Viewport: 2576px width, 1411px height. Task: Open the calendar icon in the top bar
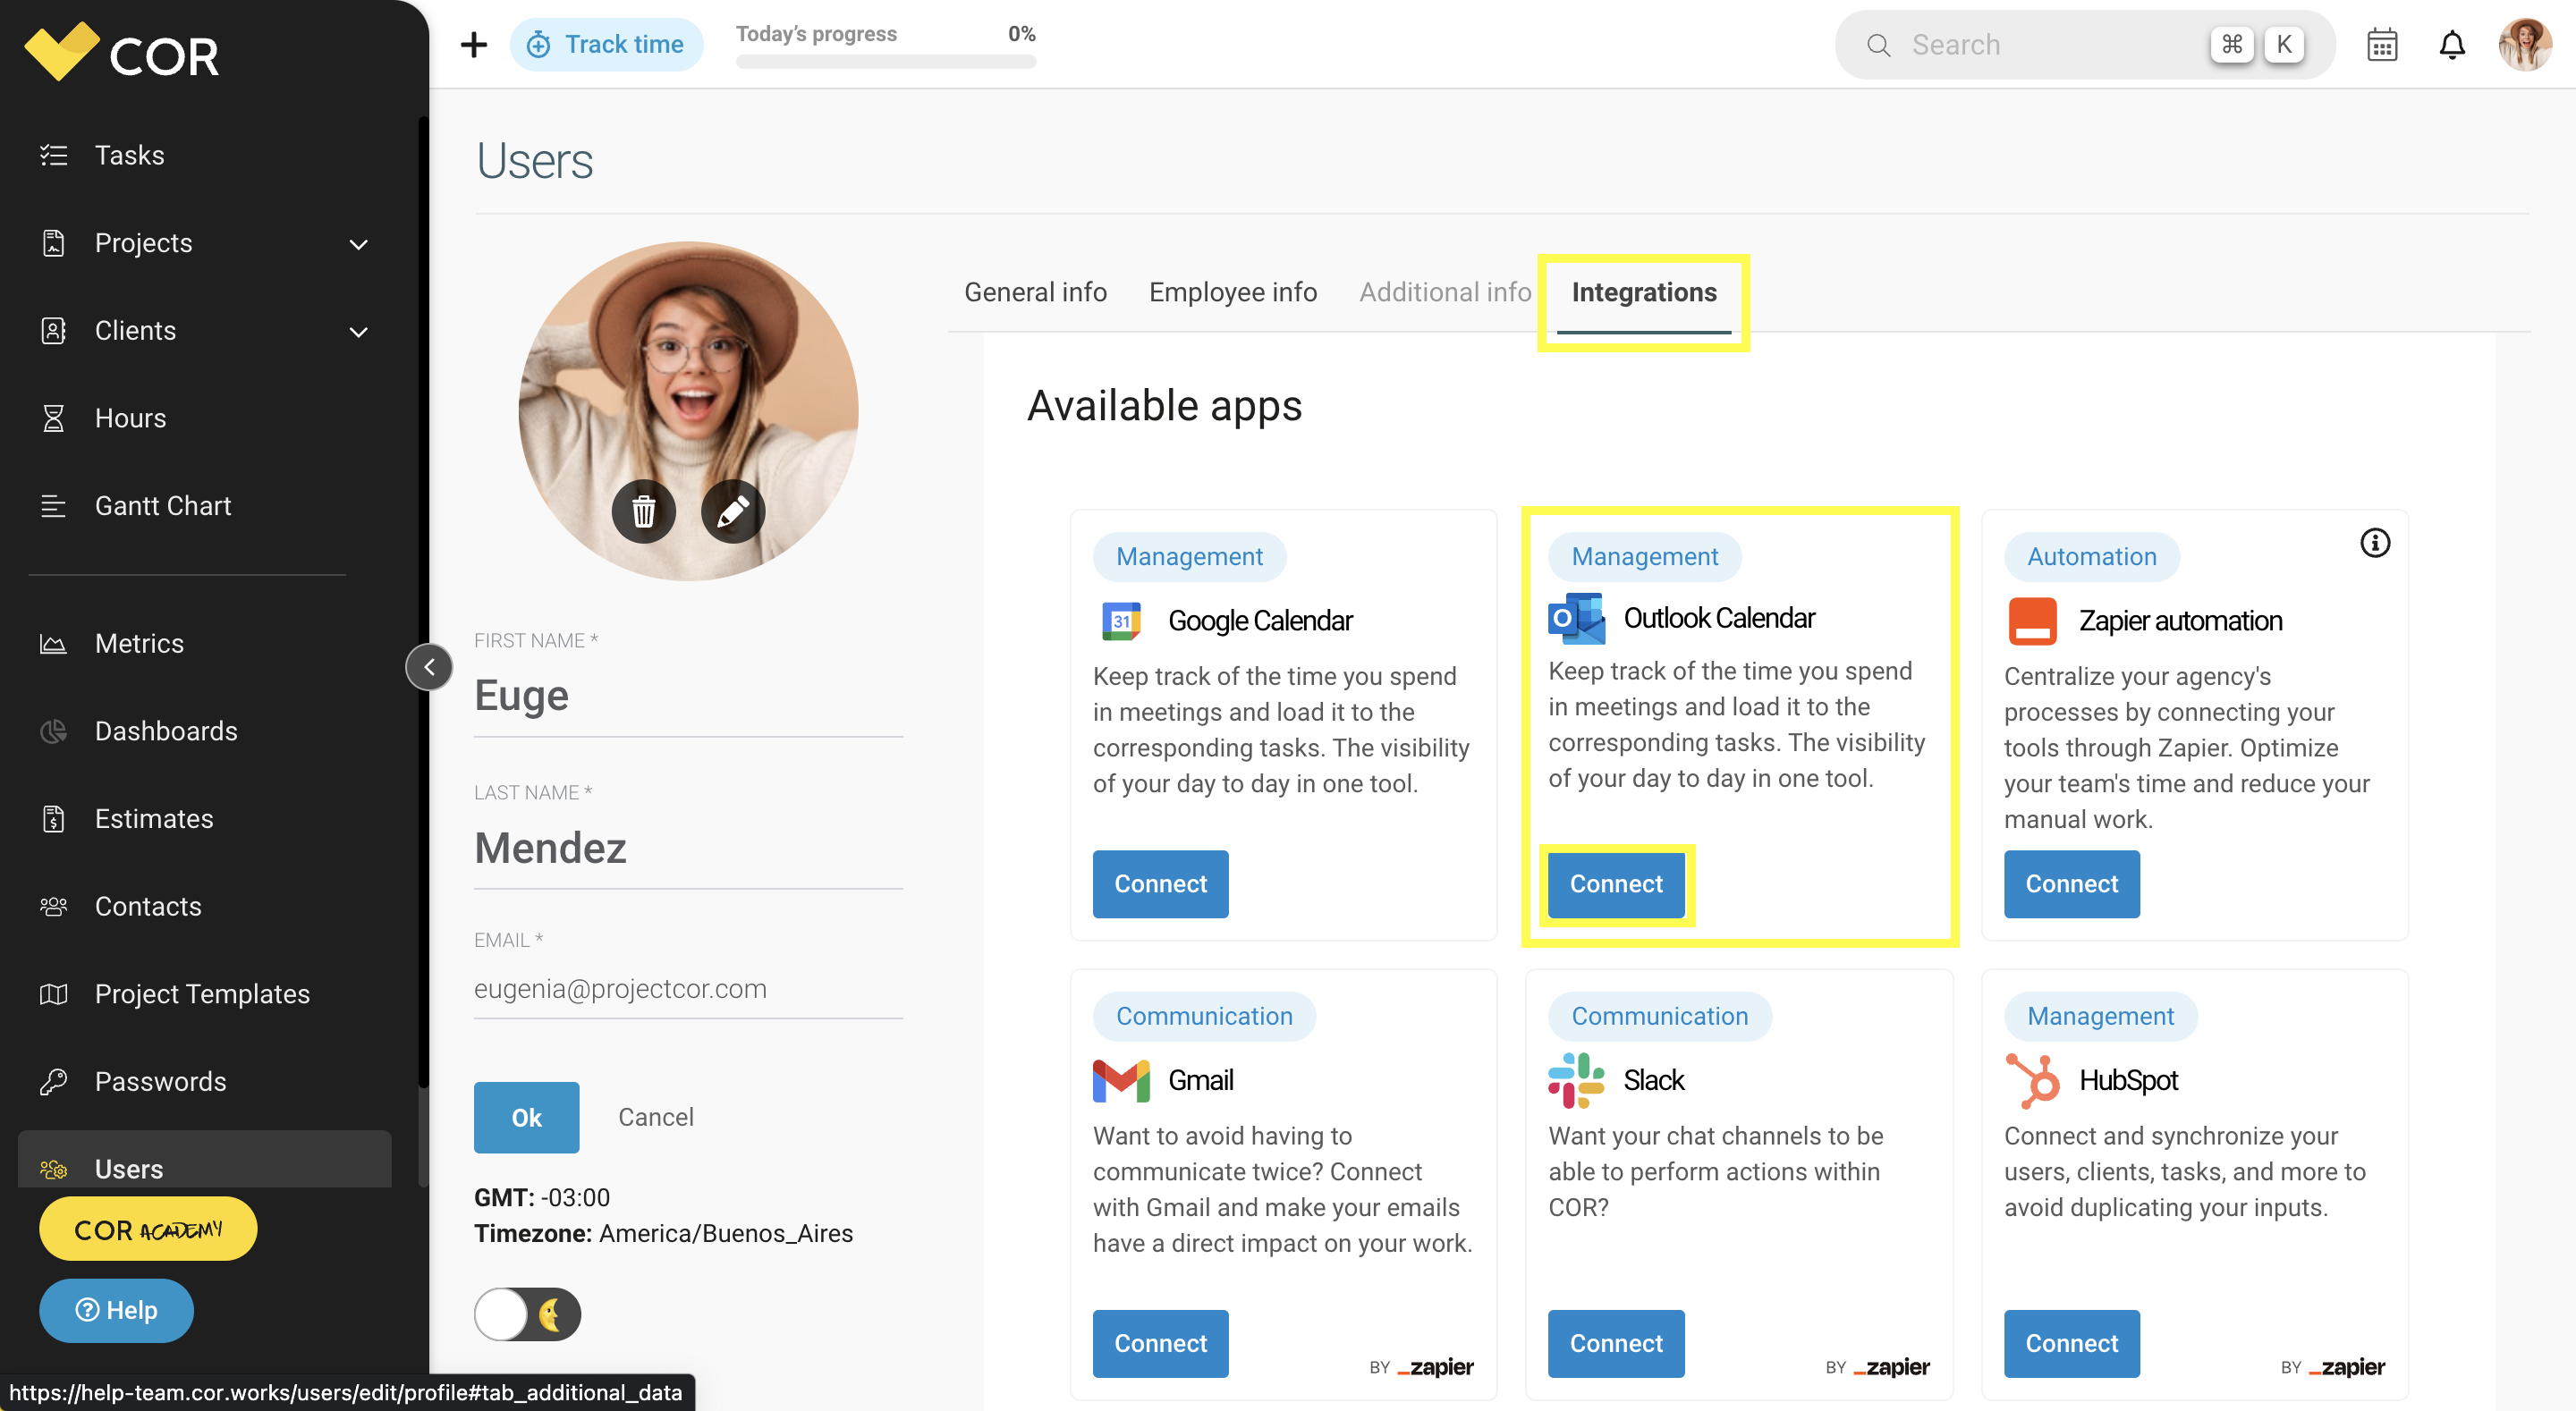pos(2382,44)
